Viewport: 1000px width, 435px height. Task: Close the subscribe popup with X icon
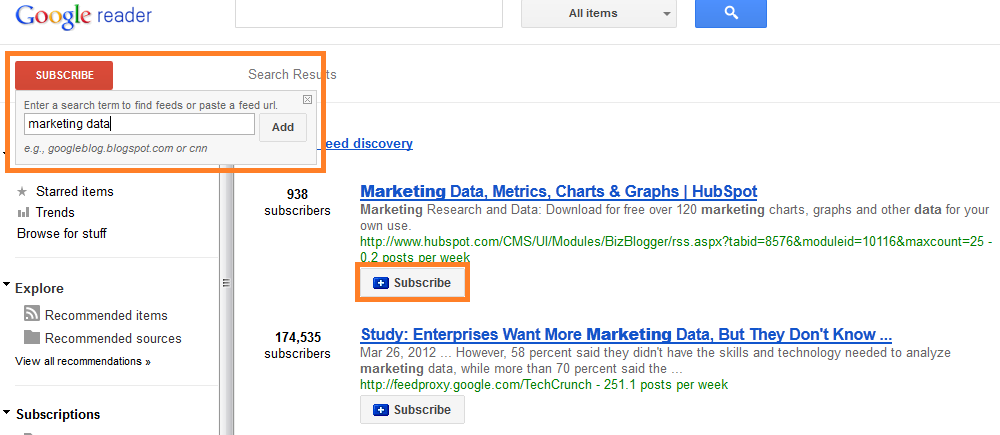pos(307,99)
